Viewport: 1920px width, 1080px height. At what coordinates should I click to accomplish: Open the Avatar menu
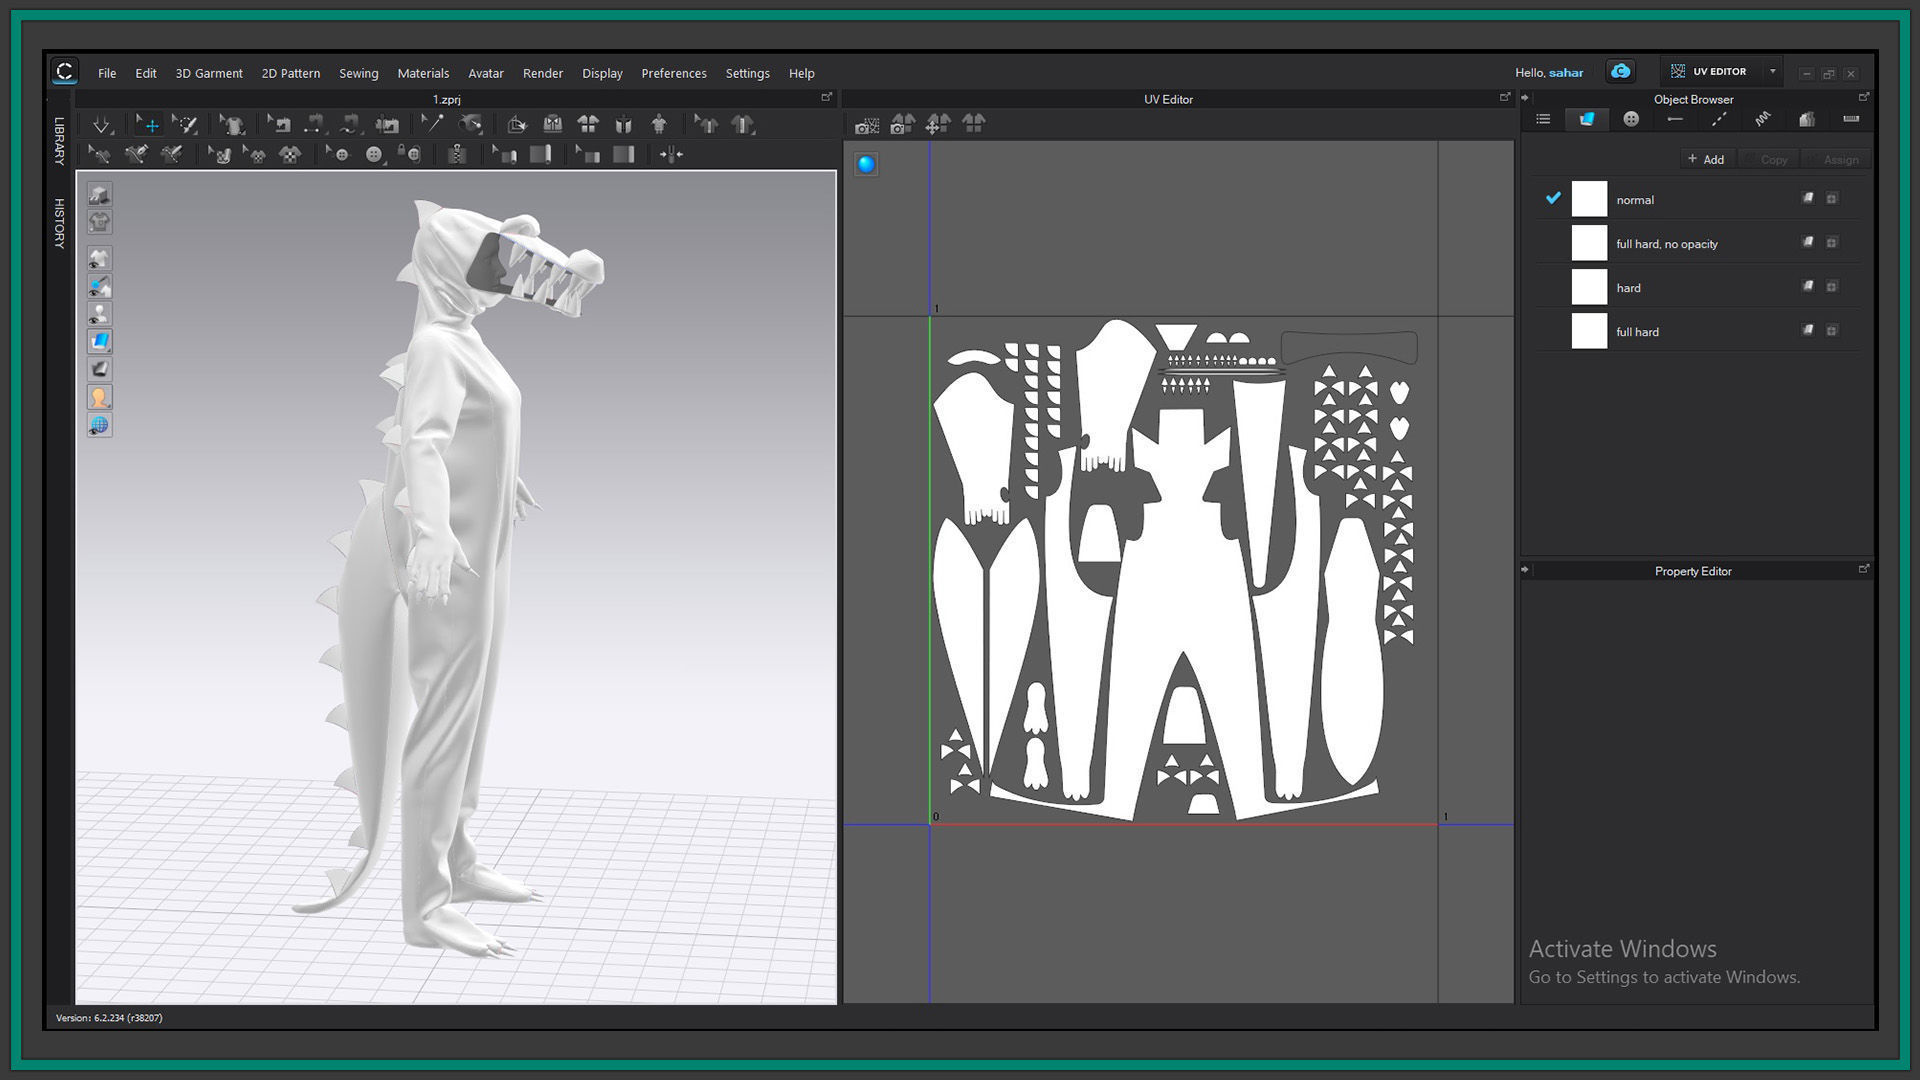click(x=486, y=73)
